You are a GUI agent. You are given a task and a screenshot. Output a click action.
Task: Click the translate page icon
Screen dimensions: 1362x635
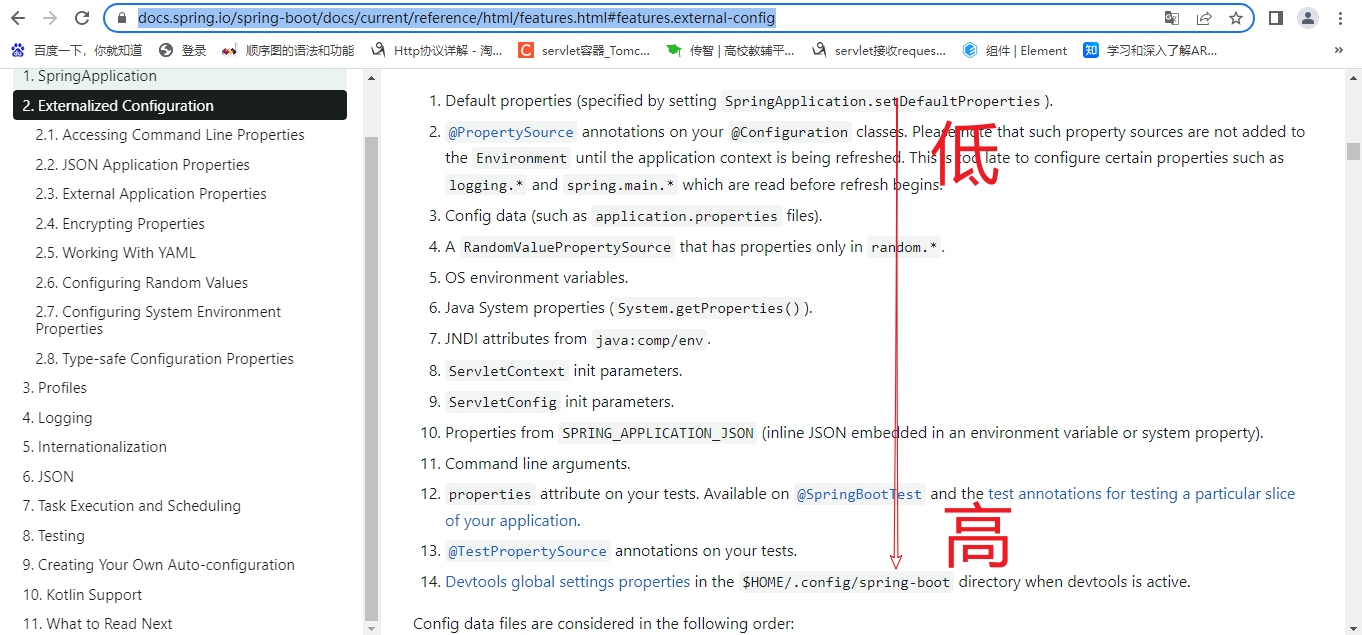pos(1172,18)
